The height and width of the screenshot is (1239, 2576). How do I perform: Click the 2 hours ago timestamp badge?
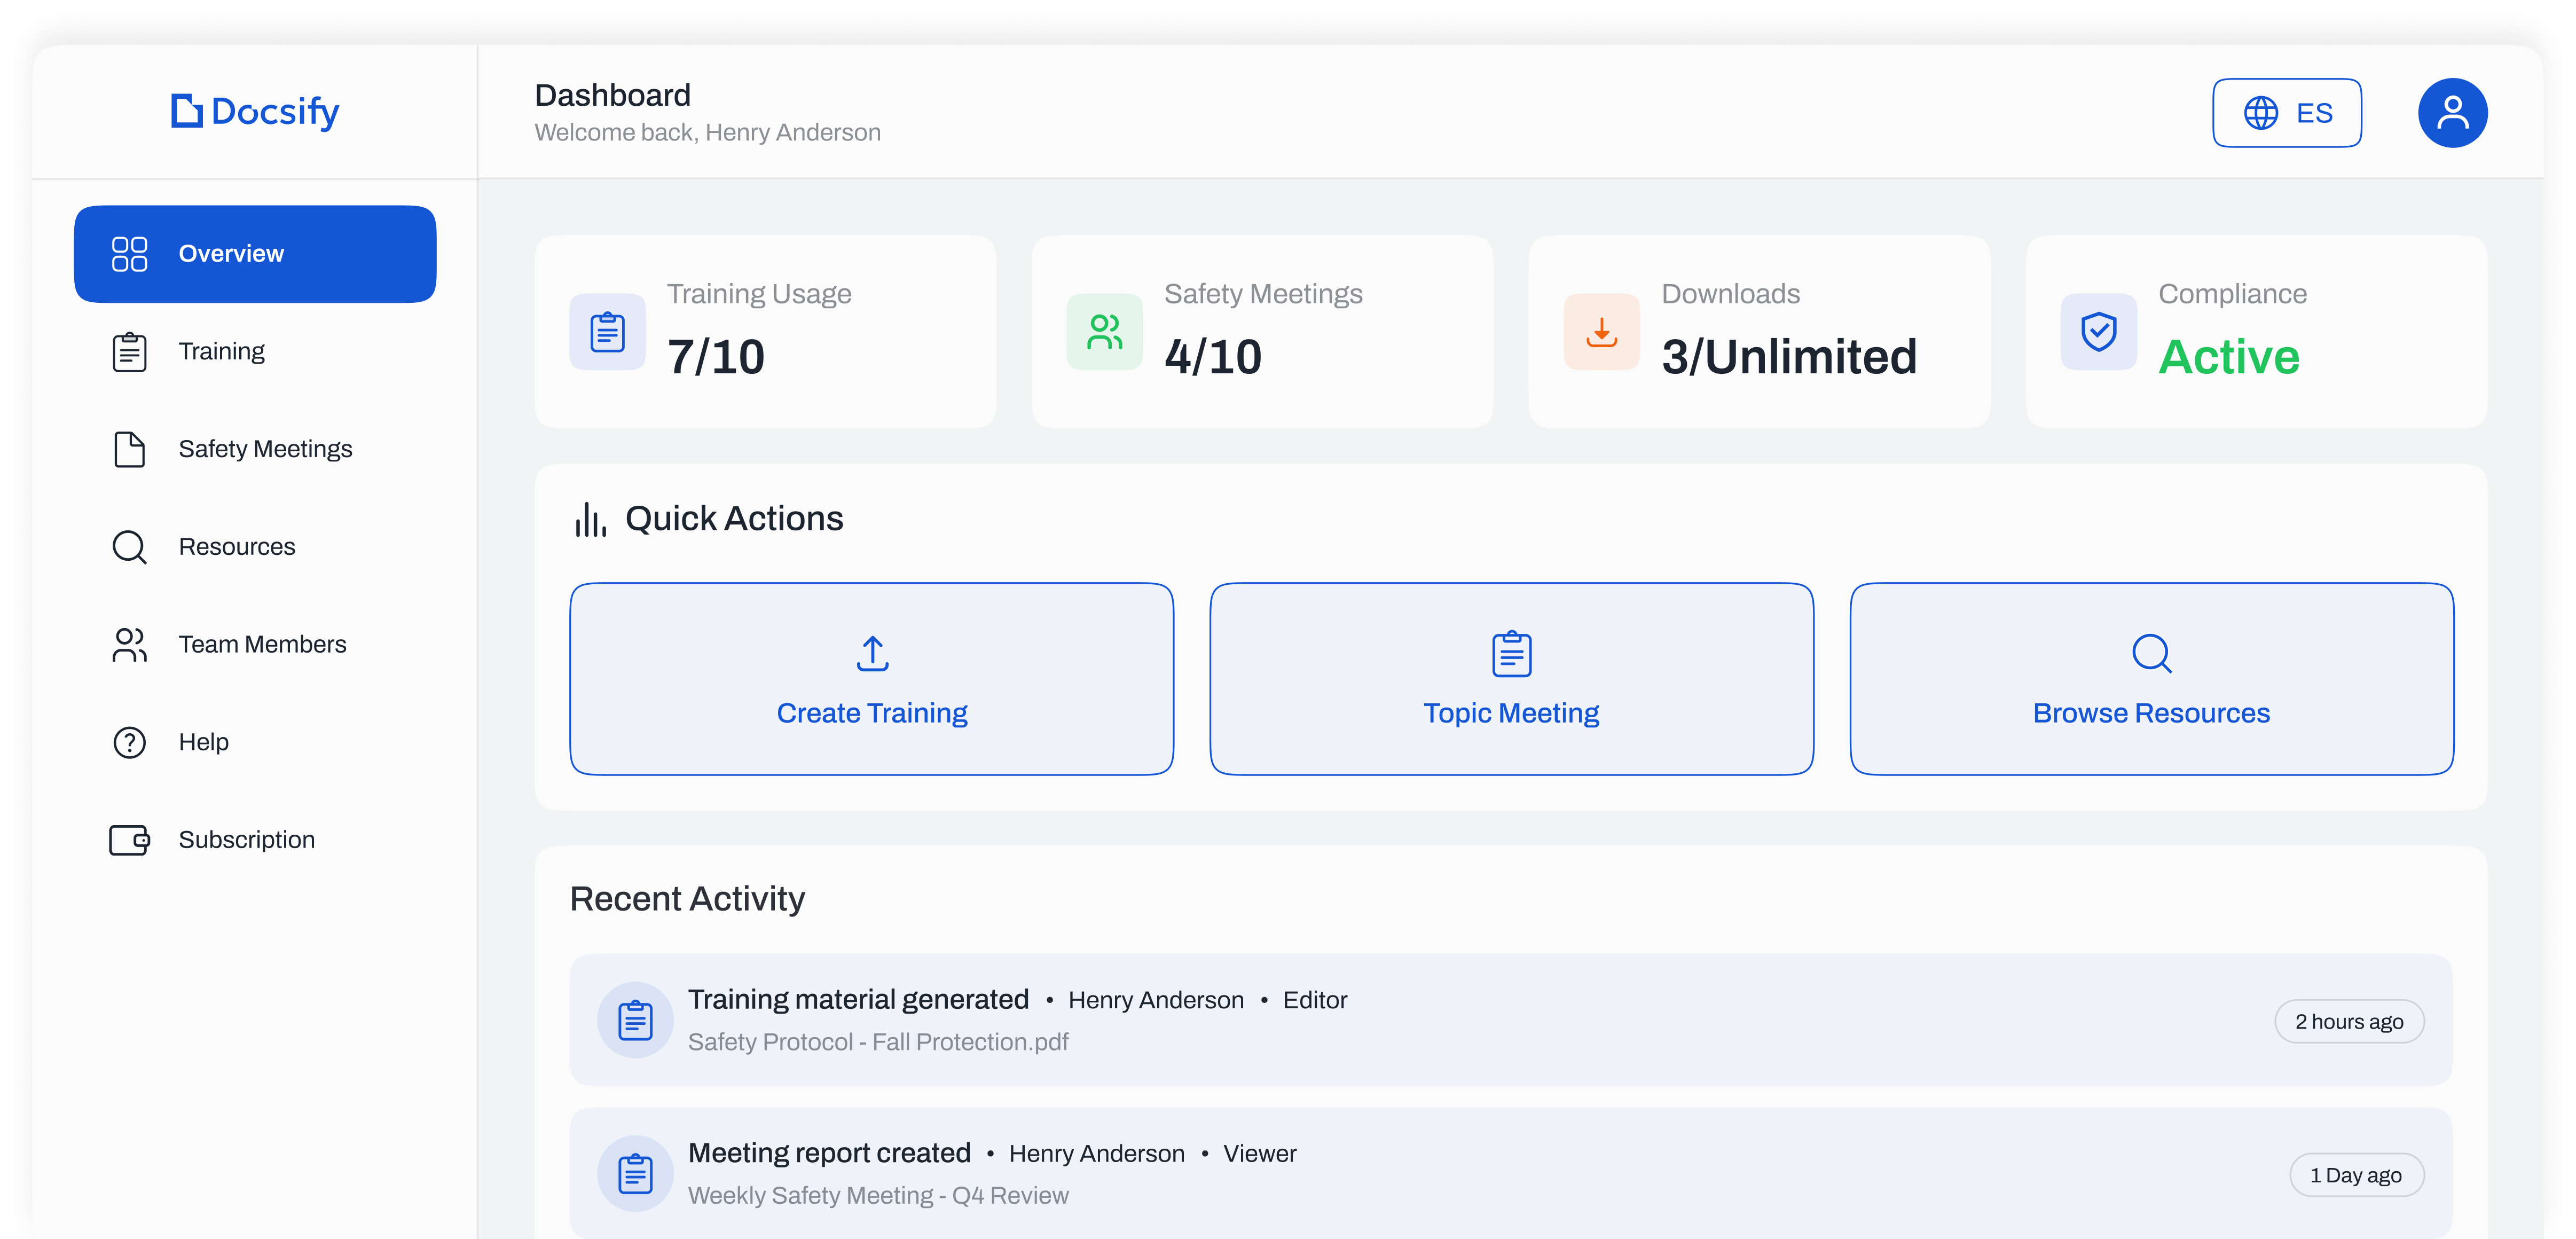coord(2349,1021)
